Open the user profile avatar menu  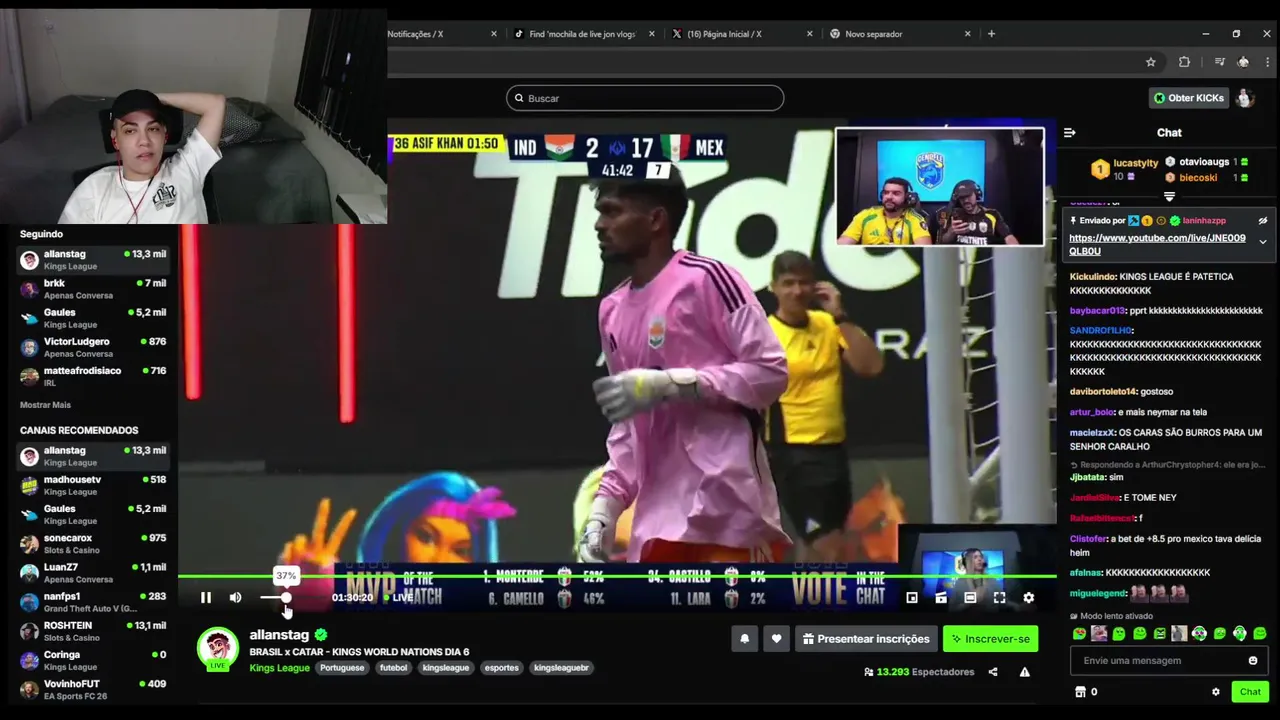(1245, 98)
